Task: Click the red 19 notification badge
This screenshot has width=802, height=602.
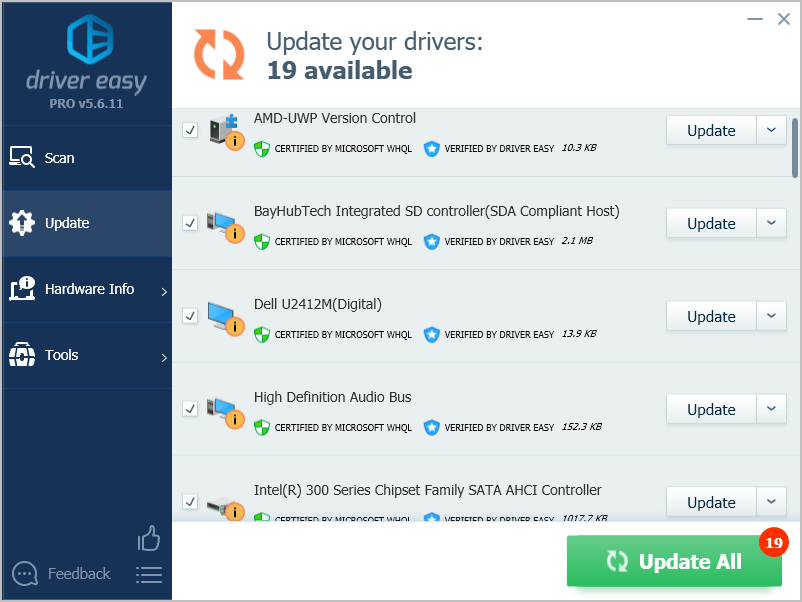Action: point(773,542)
